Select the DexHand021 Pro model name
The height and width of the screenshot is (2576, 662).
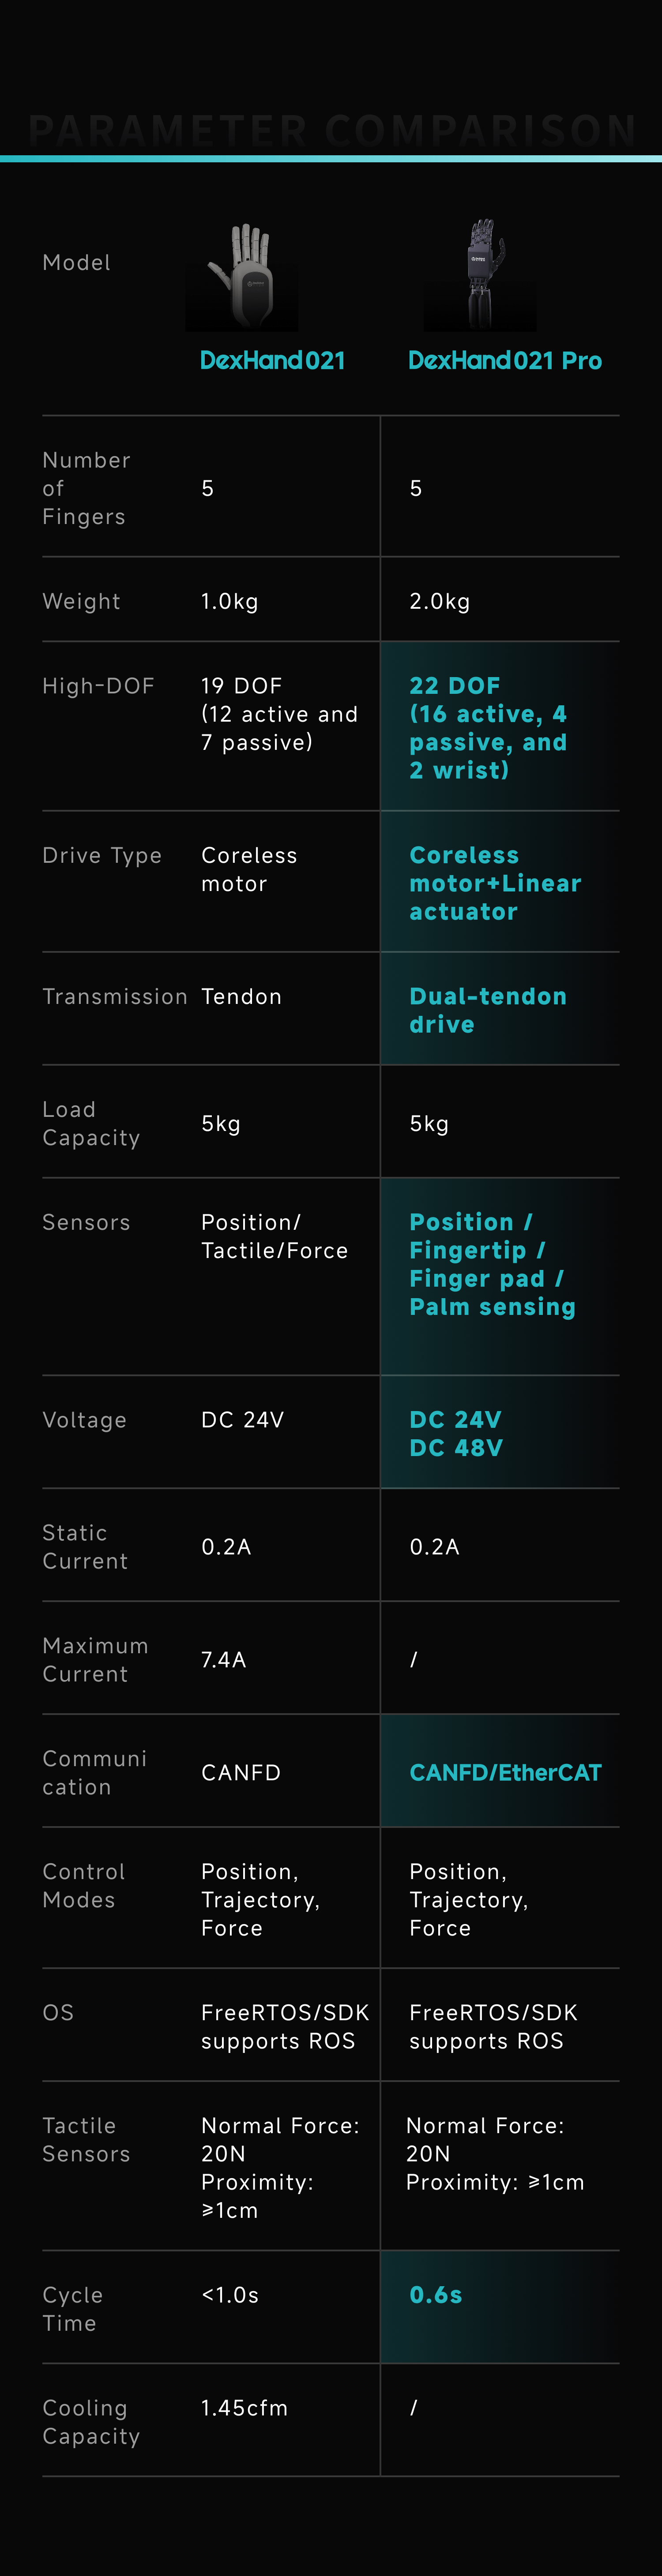pyautogui.click(x=504, y=360)
